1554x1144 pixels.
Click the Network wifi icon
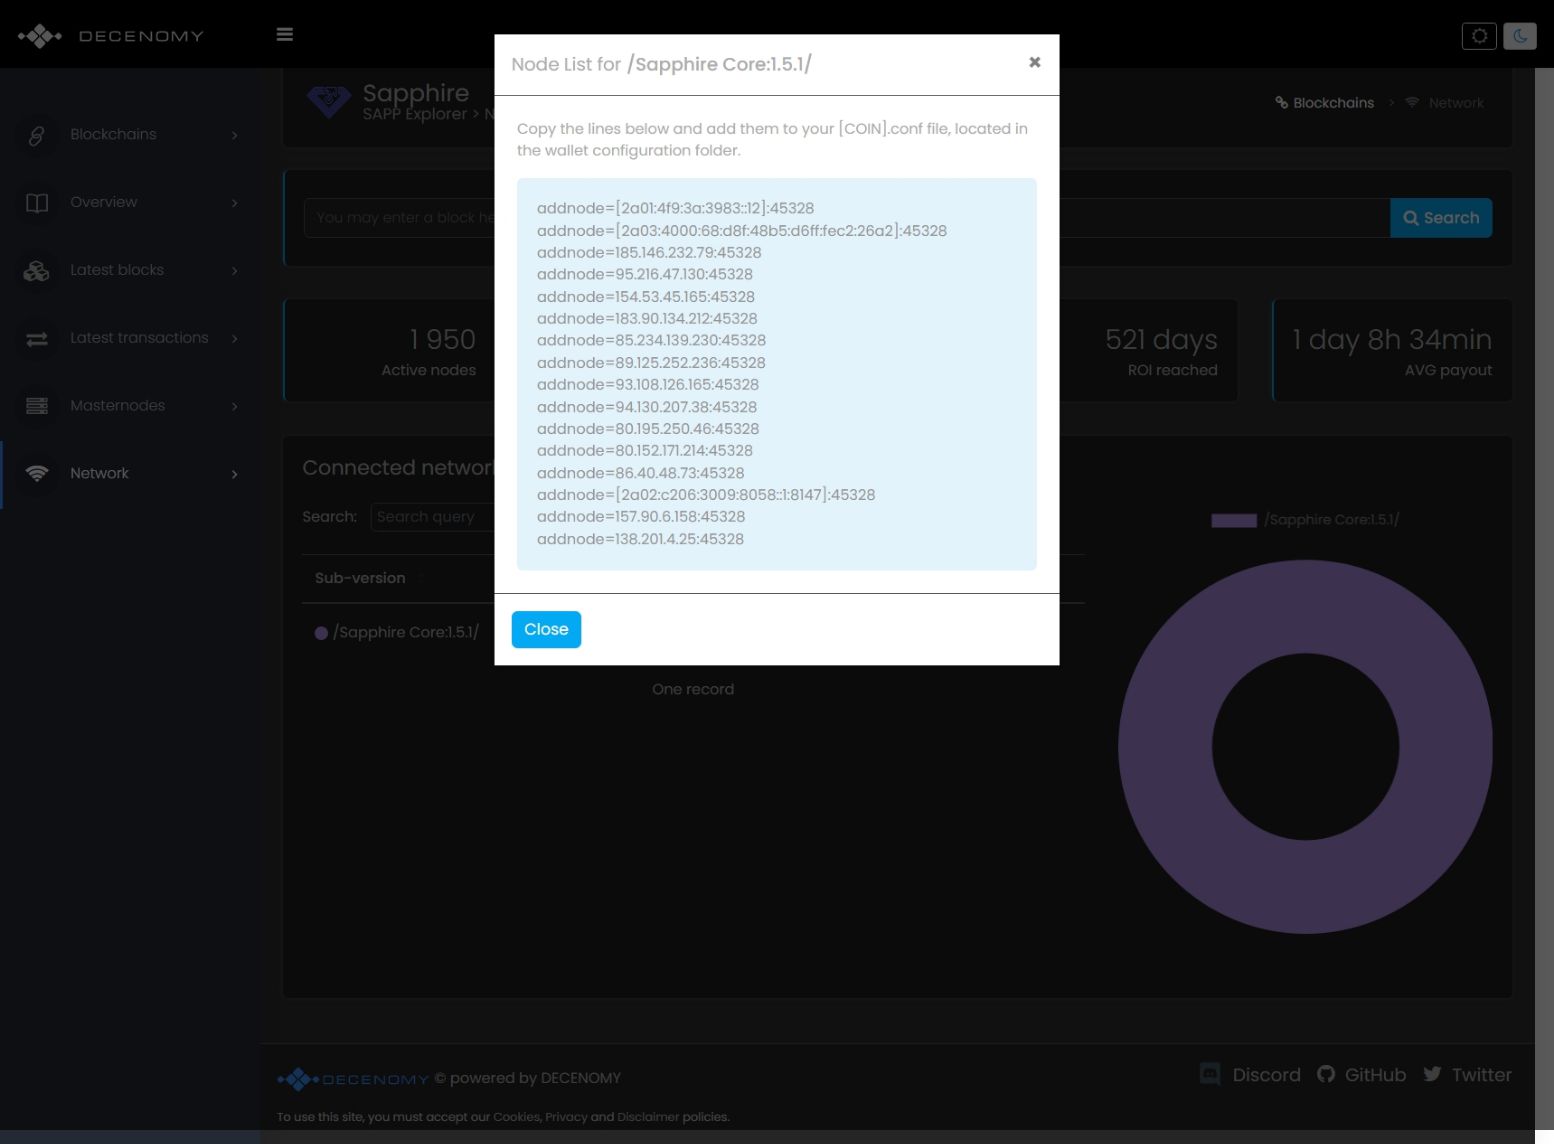[37, 474]
